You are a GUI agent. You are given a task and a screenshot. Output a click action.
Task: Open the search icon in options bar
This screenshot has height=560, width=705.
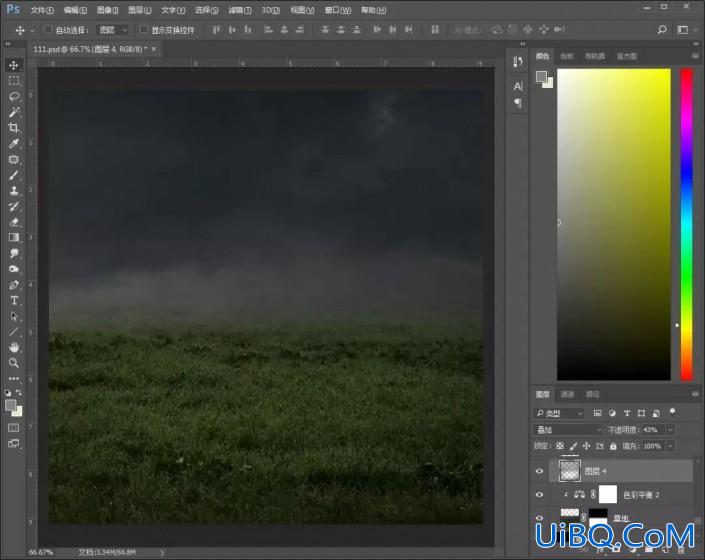[662, 30]
